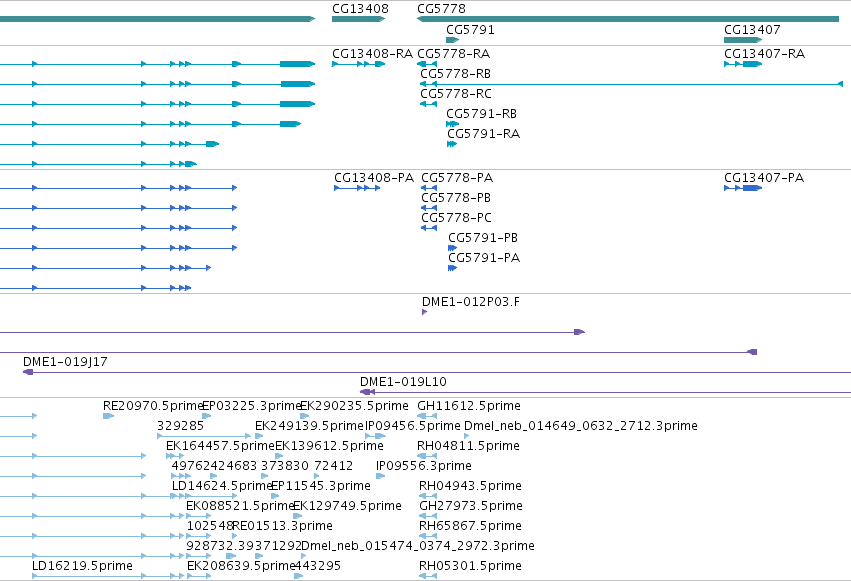The width and height of the screenshot is (851, 581).
Task: Select the CG13408-PA protein label
Action: tap(374, 178)
